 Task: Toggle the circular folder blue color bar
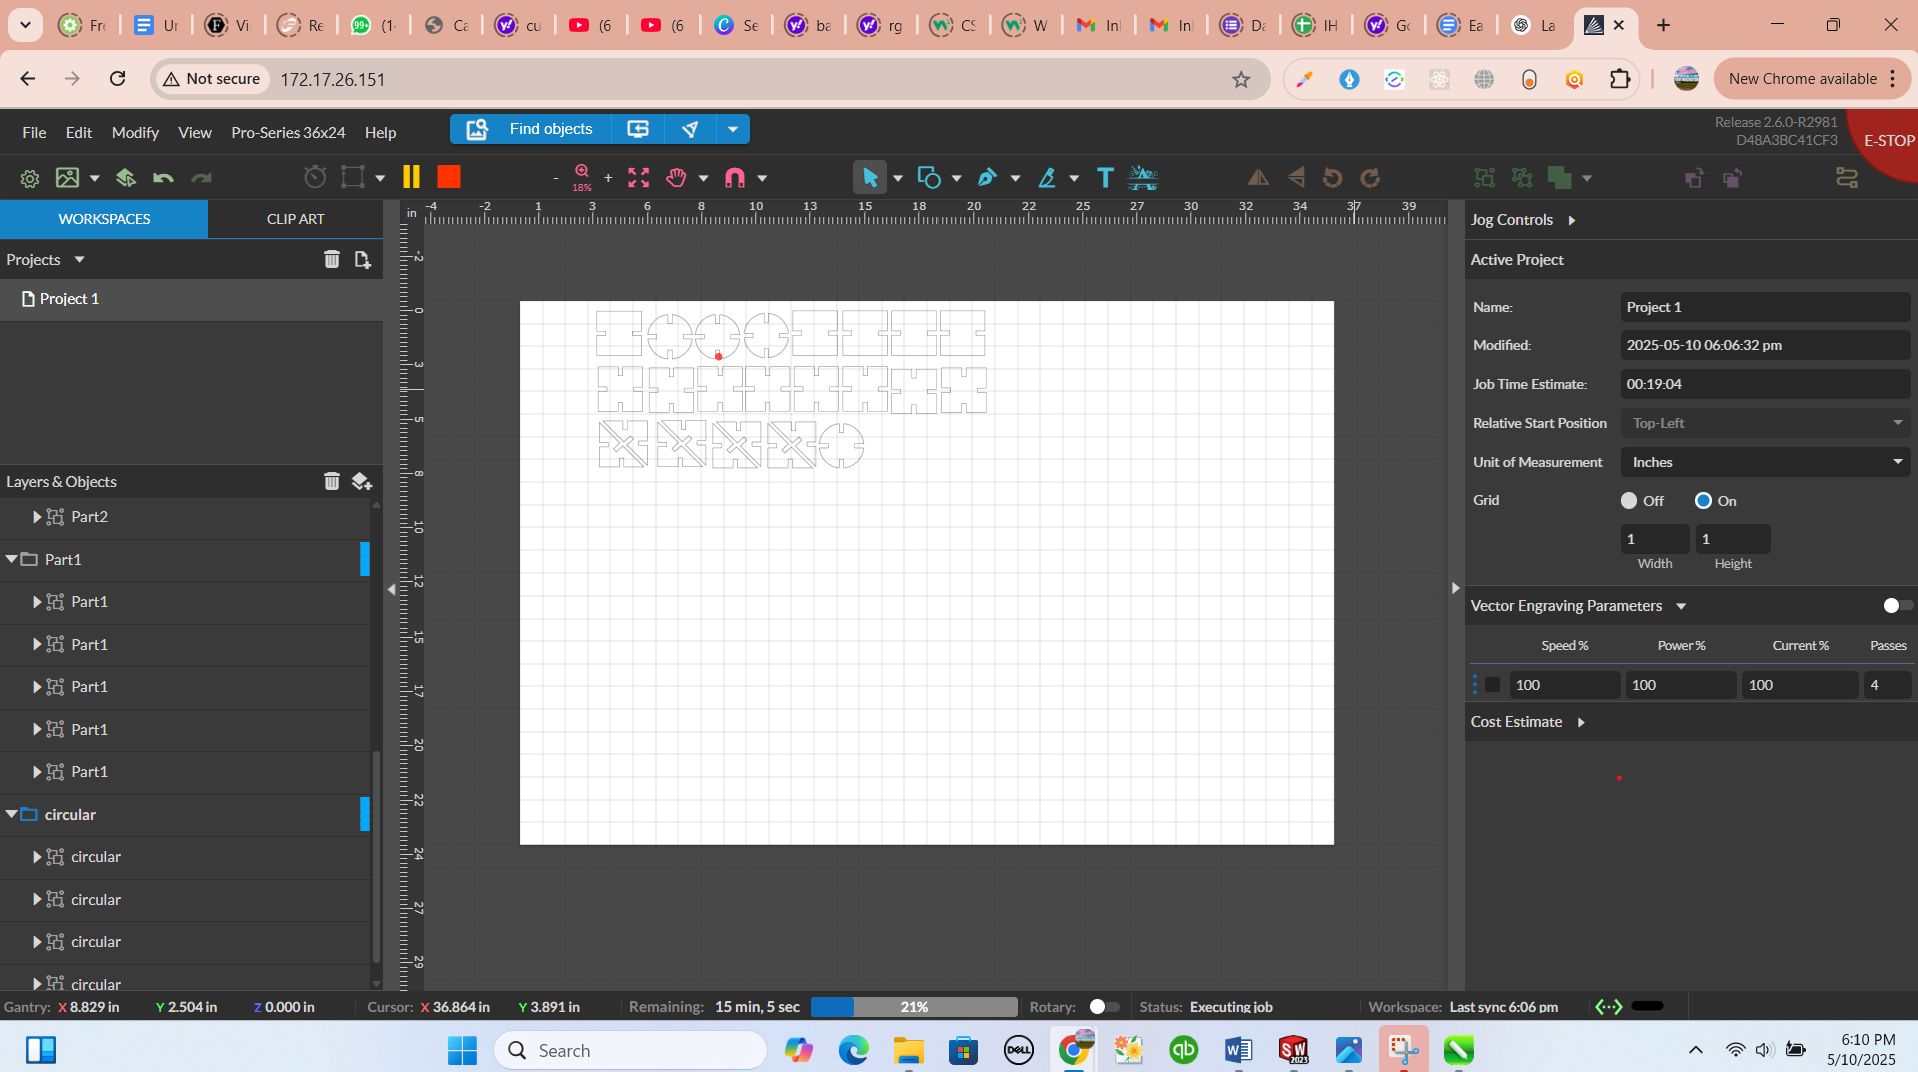click(x=365, y=814)
